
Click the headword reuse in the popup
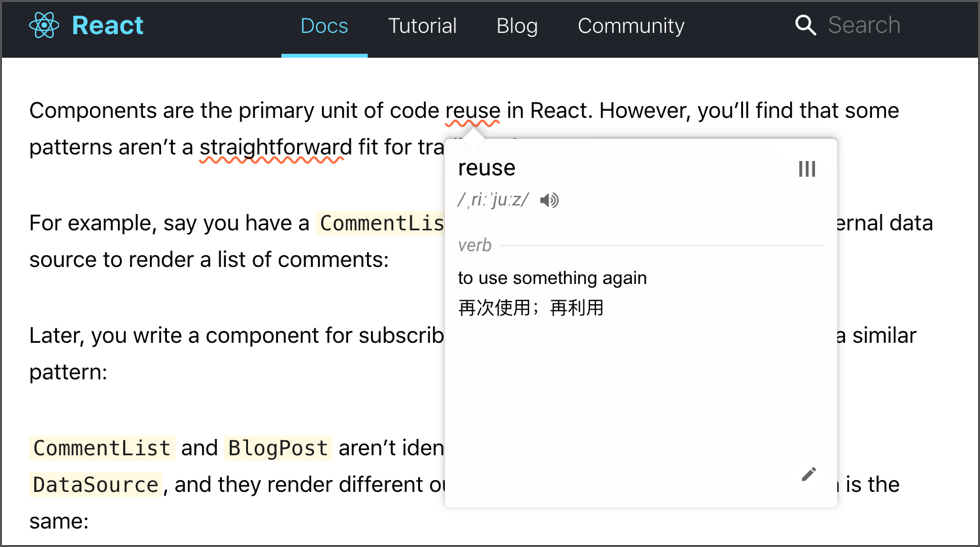pos(486,168)
